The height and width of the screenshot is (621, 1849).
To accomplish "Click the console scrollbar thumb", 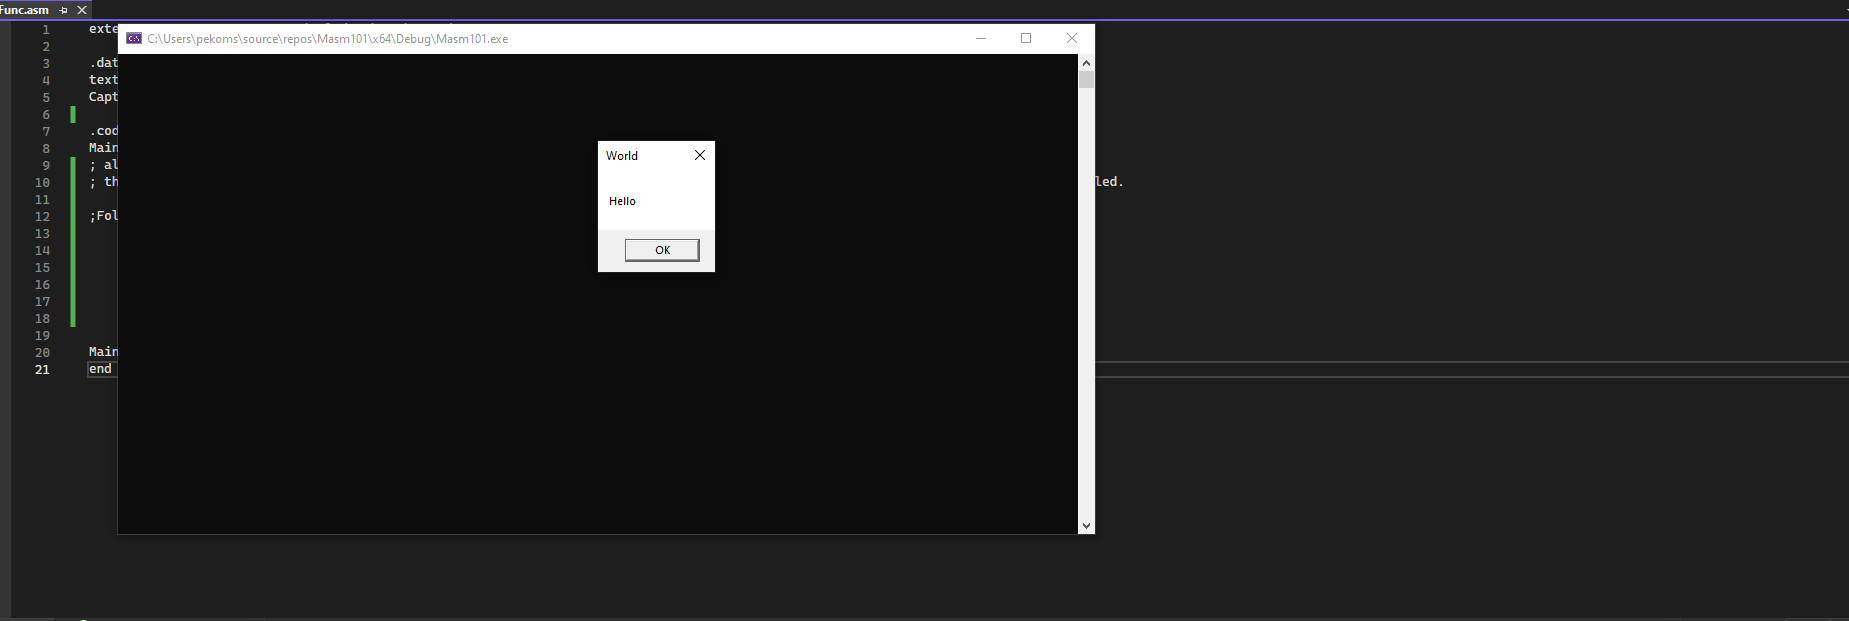I will [x=1086, y=80].
